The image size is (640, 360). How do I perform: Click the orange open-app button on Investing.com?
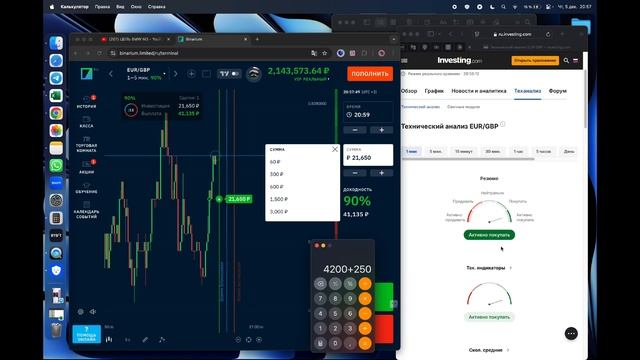click(x=535, y=60)
